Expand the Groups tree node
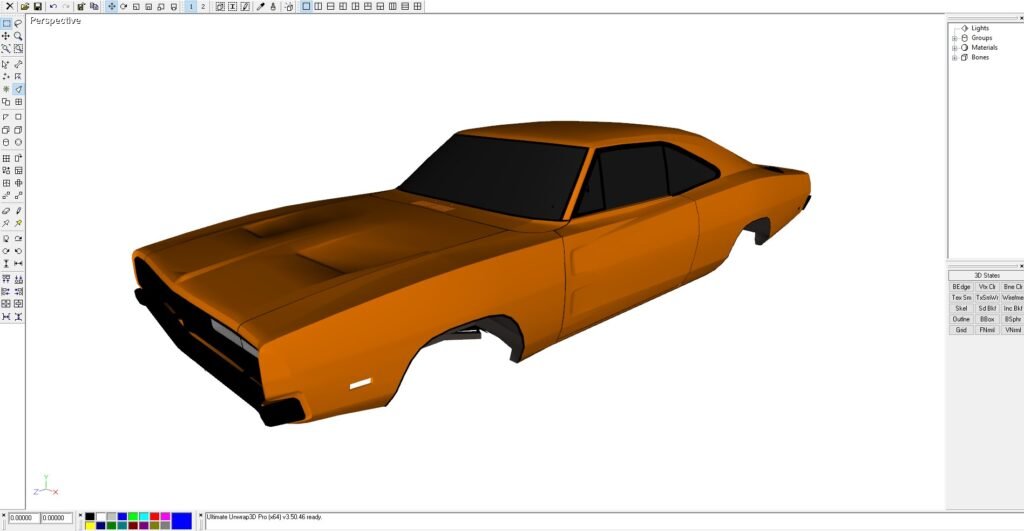 (954, 38)
